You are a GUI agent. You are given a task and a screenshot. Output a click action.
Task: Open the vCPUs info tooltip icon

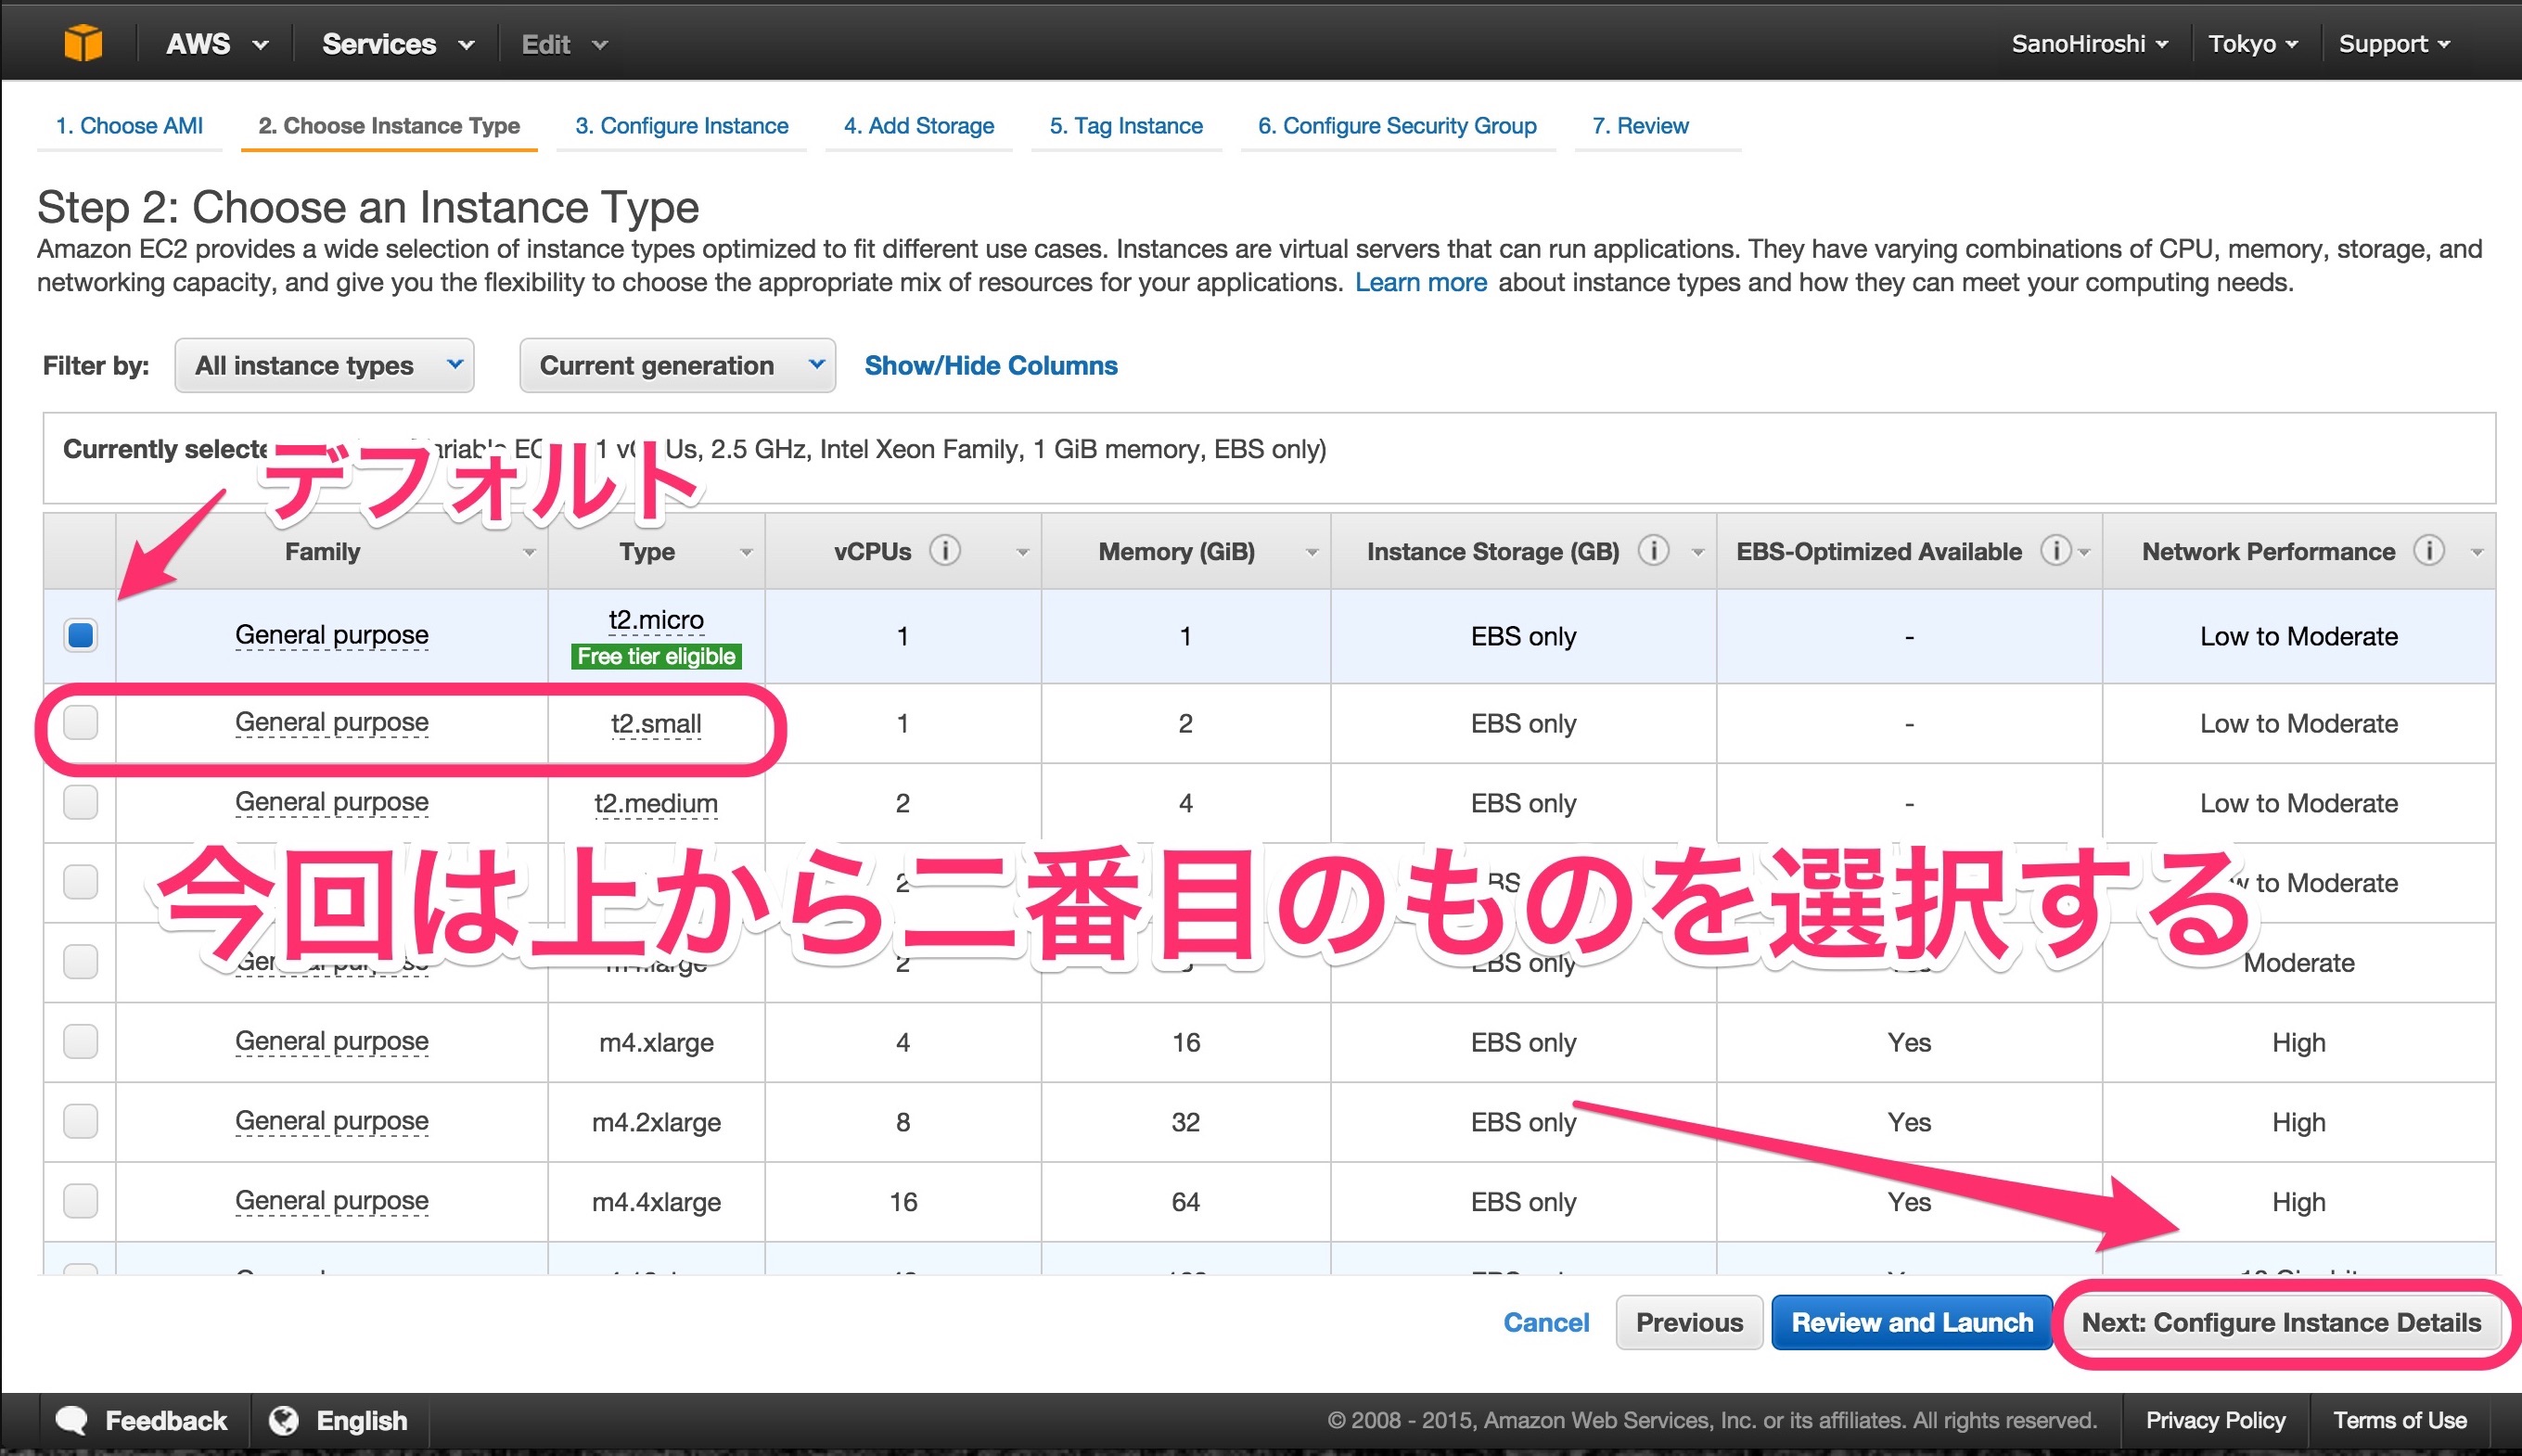[x=944, y=551]
